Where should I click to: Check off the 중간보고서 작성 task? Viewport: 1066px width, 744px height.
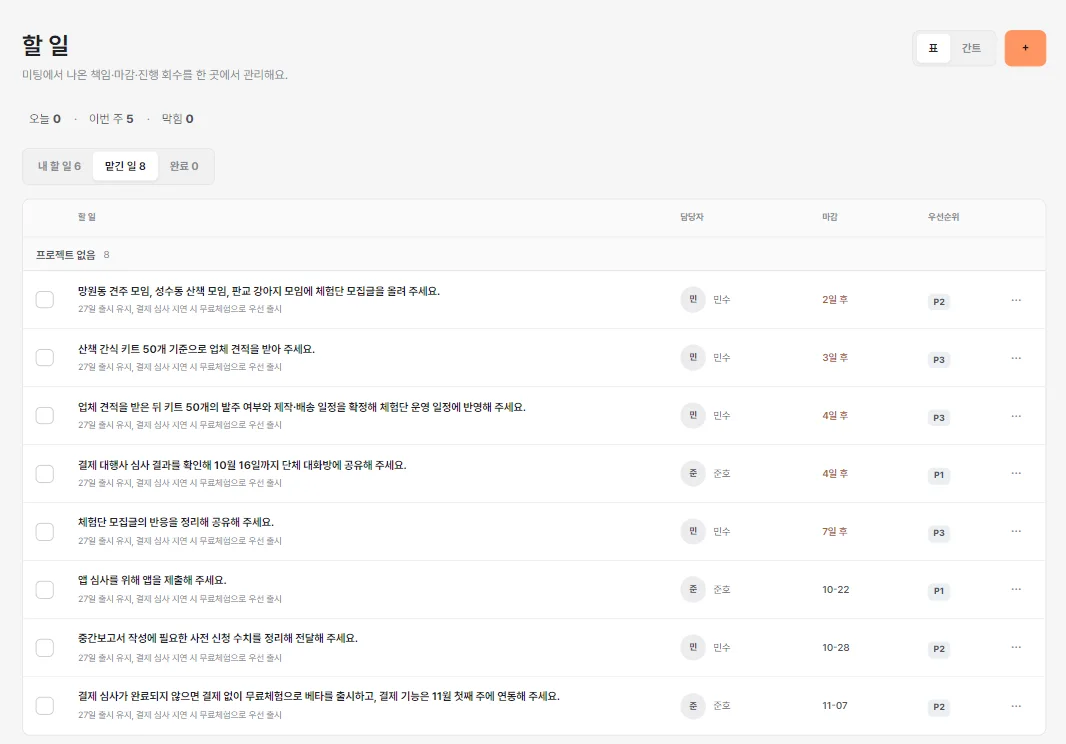point(45,647)
